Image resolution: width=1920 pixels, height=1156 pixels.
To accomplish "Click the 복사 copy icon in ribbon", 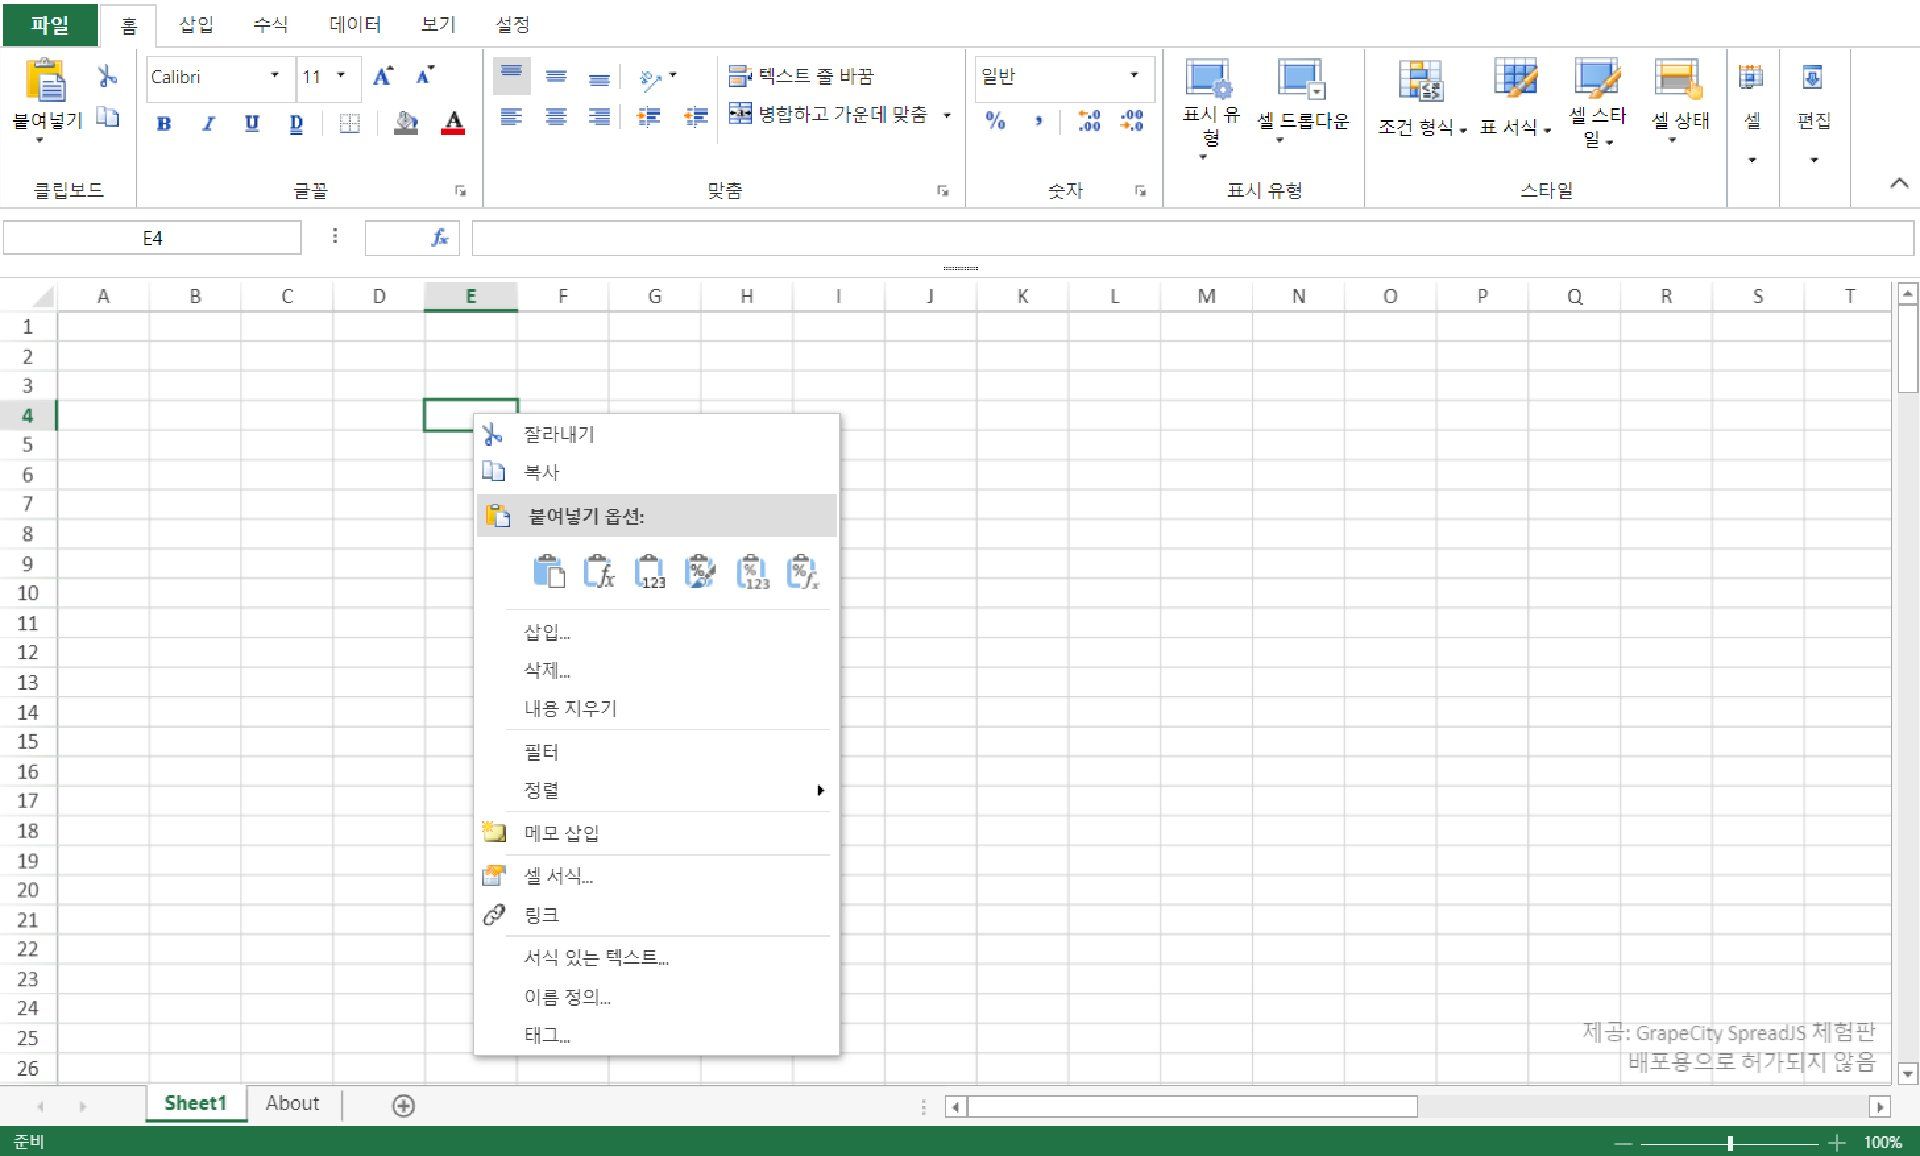I will pos(107,117).
